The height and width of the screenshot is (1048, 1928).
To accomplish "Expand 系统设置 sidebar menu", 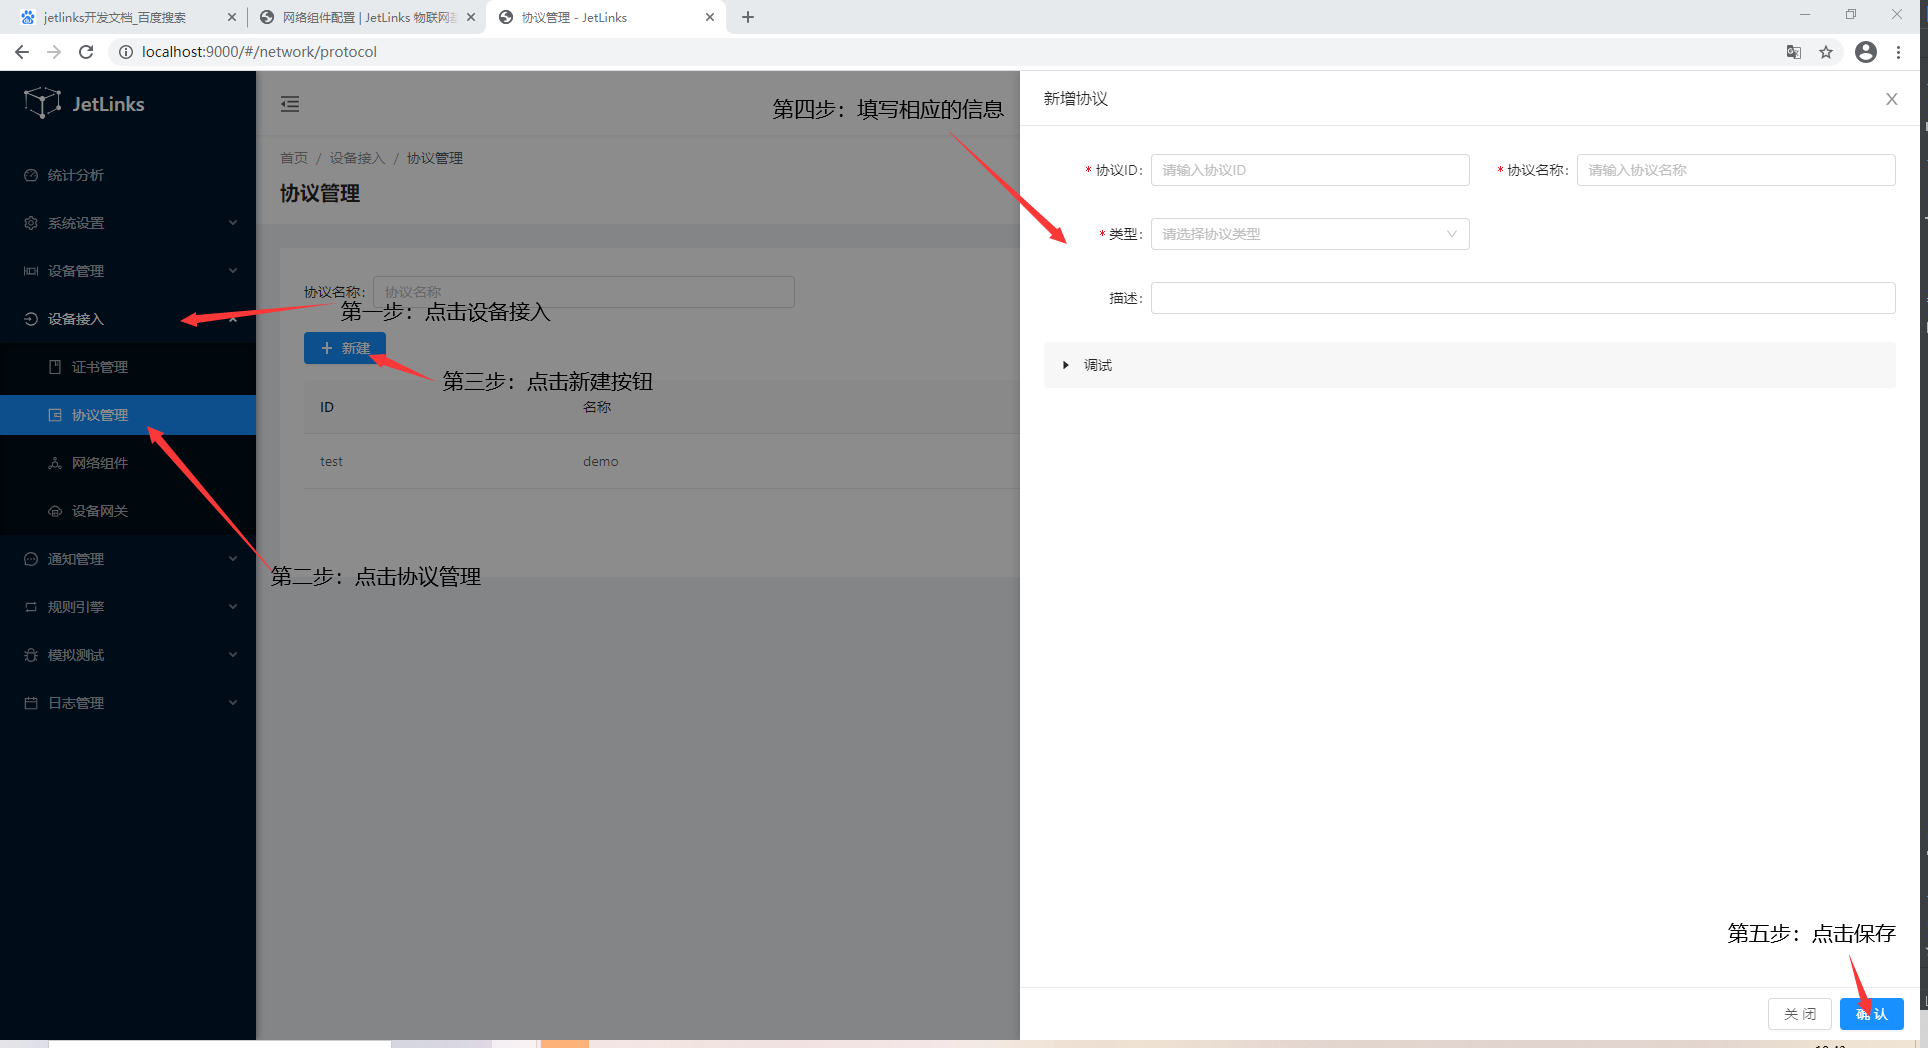I will pyautogui.click(x=128, y=223).
